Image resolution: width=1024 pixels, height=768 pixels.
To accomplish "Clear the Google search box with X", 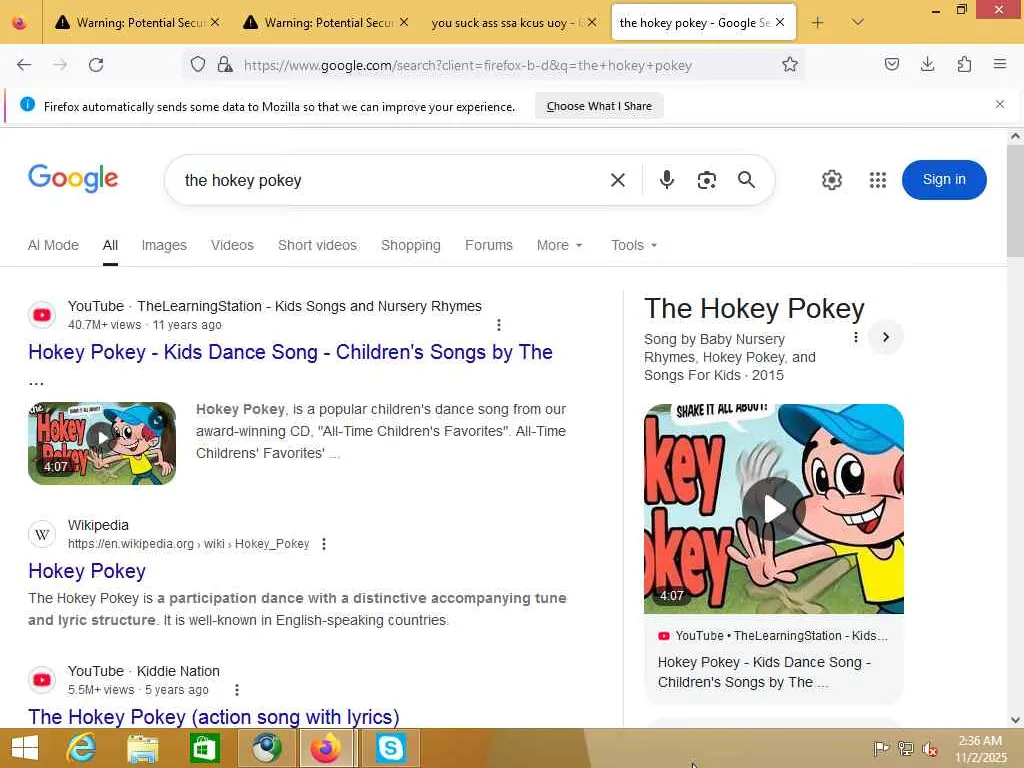I will point(618,180).
